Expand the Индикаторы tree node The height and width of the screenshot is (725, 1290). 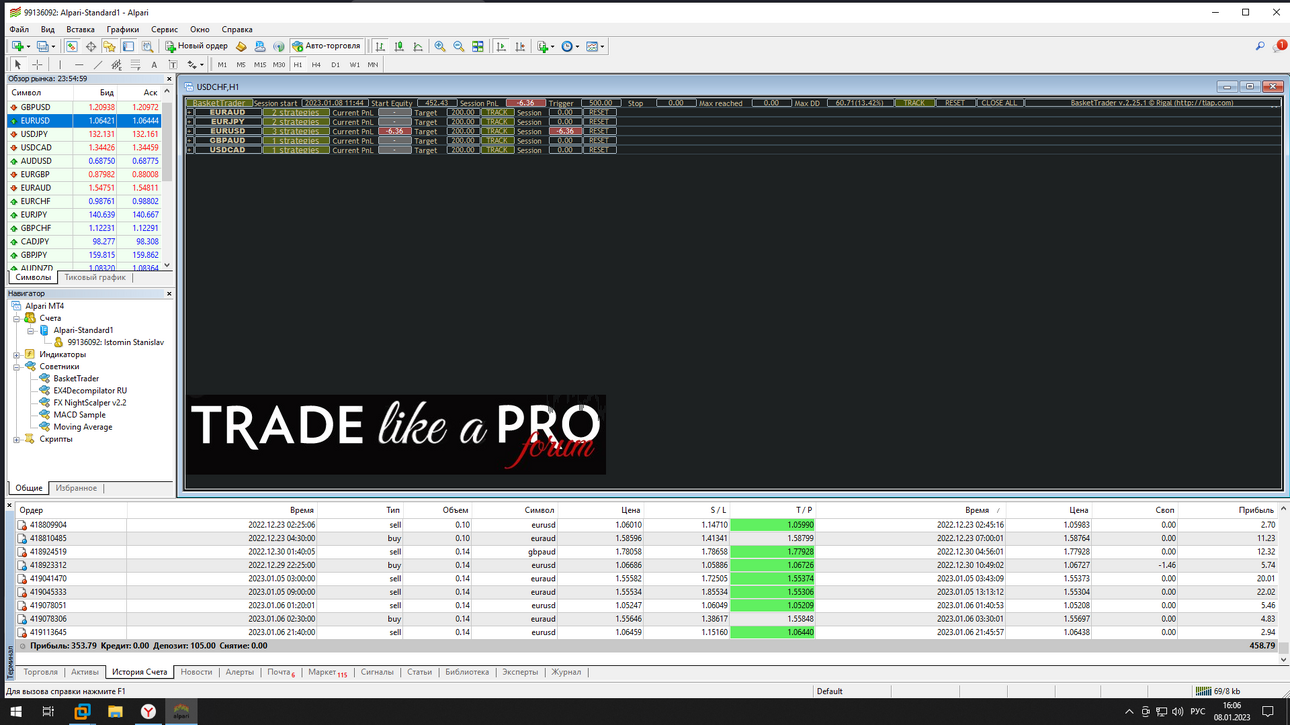pyautogui.click(x=17, y=354)
